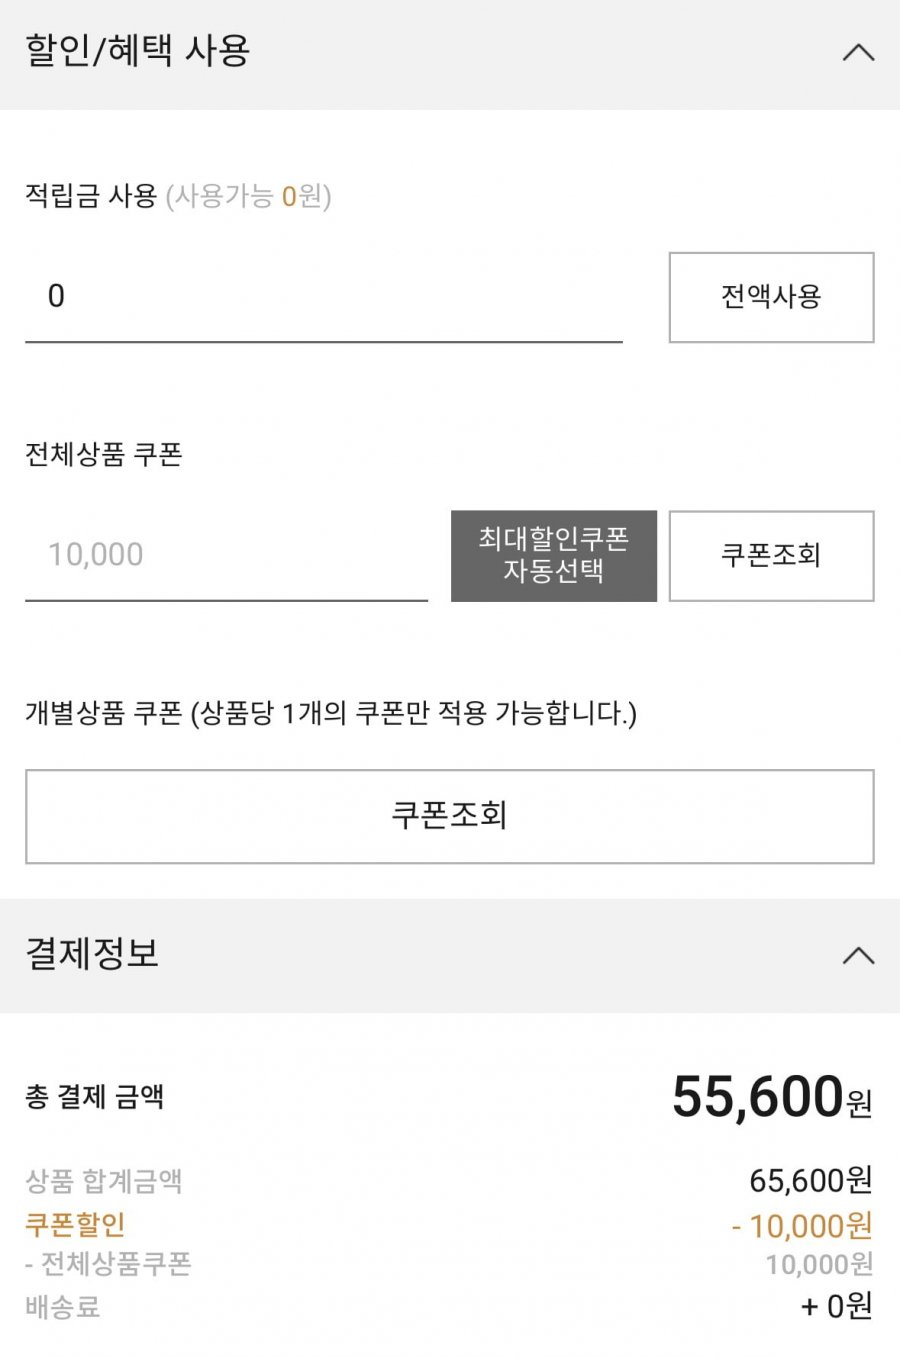Screen dimensions: 900x1358
Task: Tap 최대할인쿠폰 자동선택 button
Action: (x=553, y=556)
